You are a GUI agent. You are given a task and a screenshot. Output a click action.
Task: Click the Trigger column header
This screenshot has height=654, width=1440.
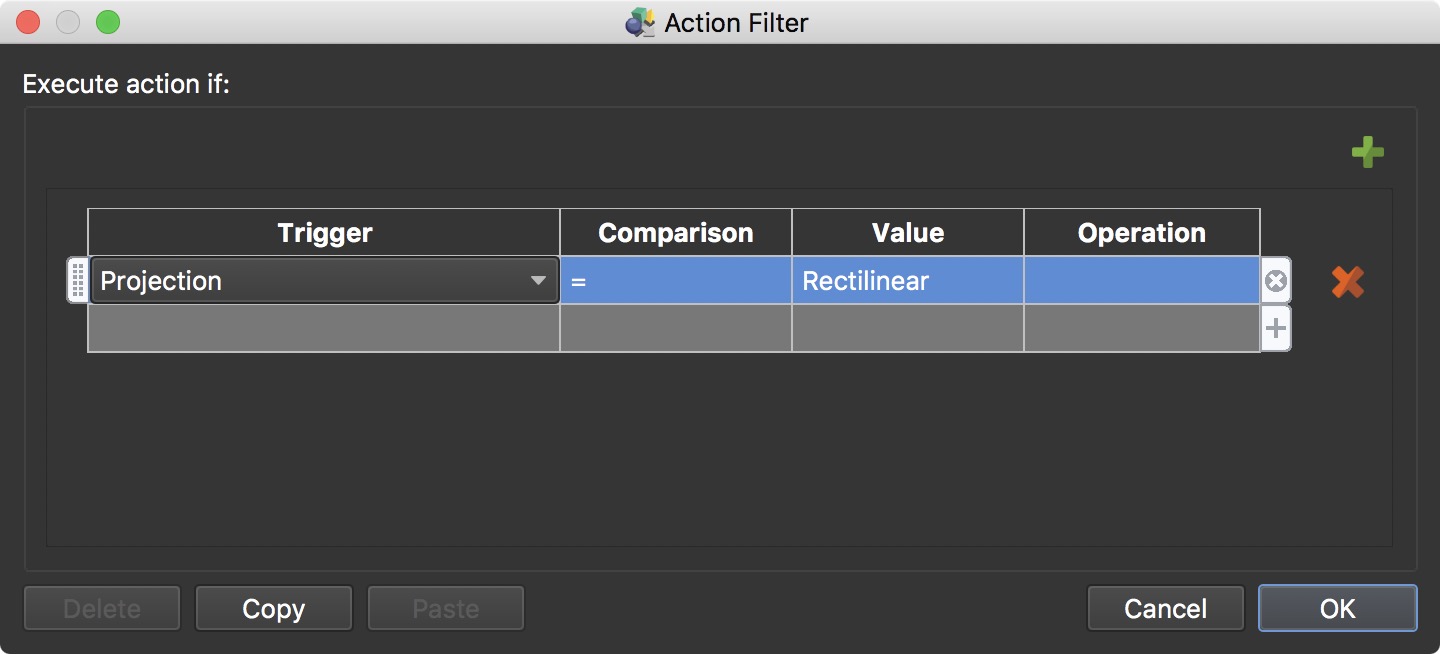pyautogui.click(x=324, y=233)
